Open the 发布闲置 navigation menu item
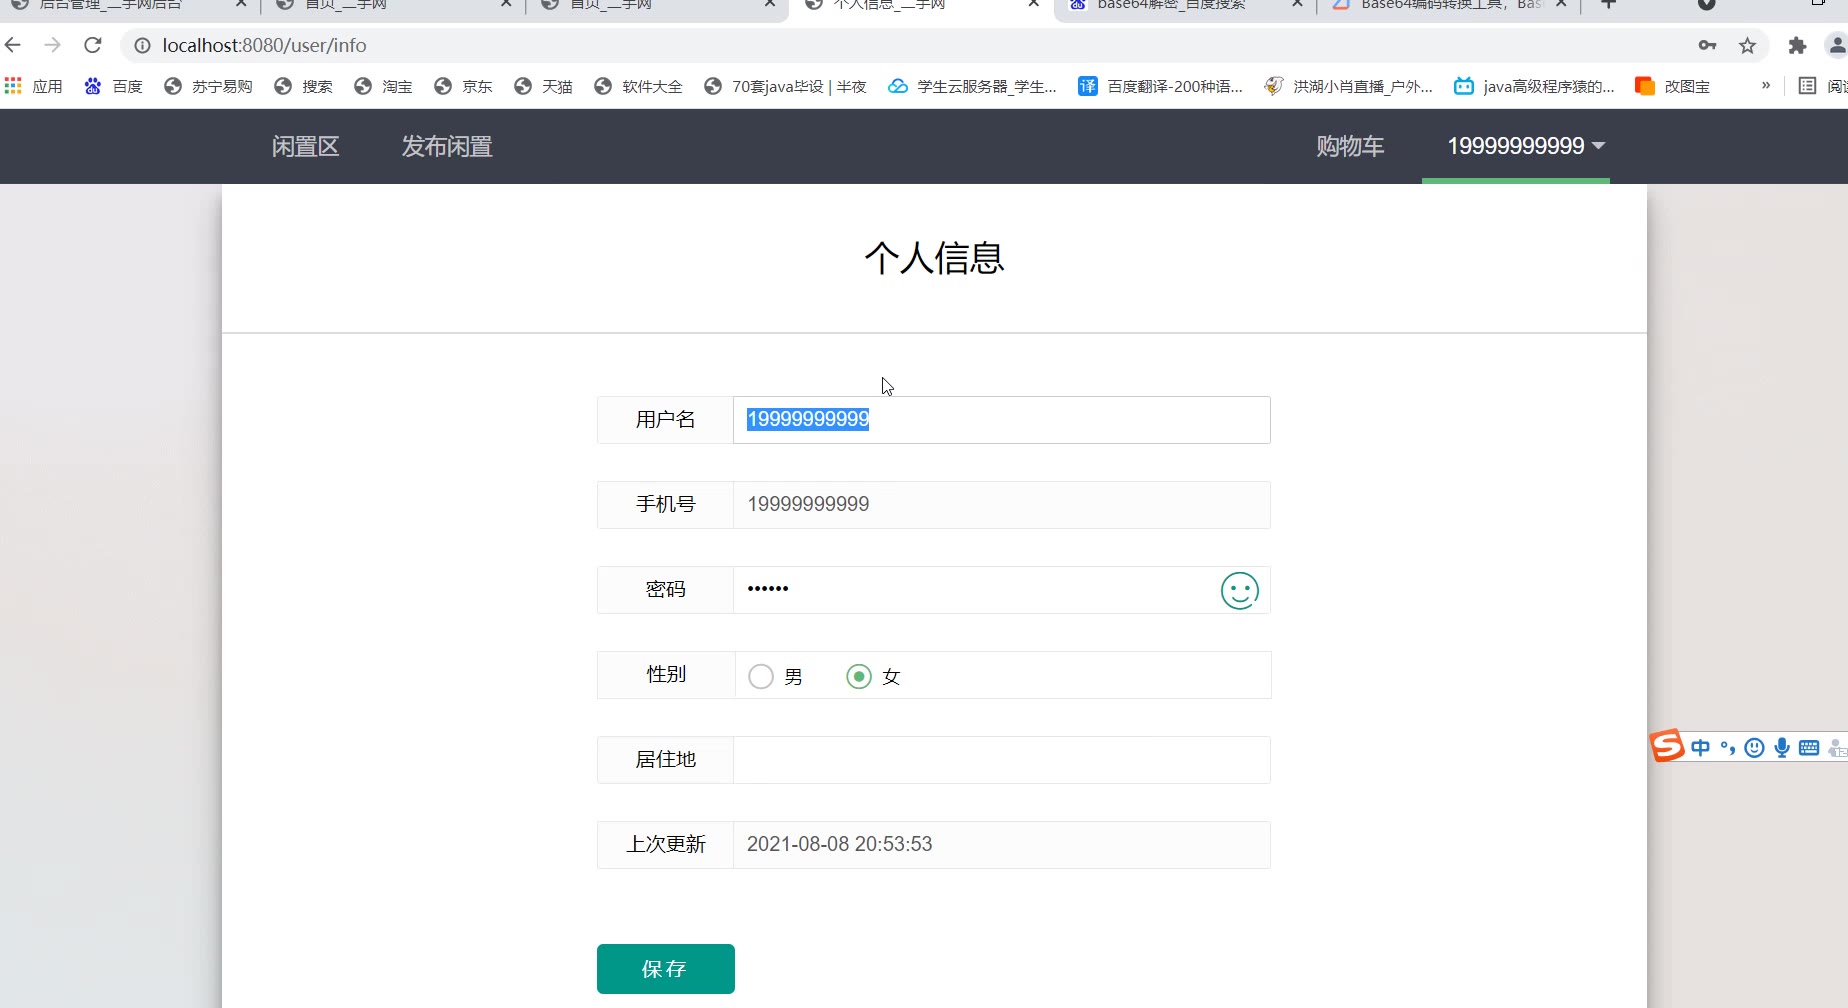 click(447, 146)
